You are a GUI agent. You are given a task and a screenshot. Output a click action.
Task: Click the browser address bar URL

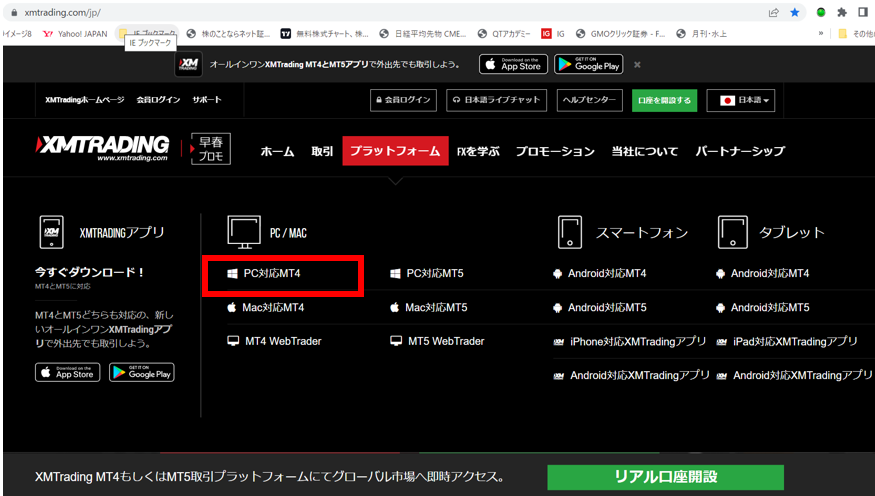tap(62, 12)
